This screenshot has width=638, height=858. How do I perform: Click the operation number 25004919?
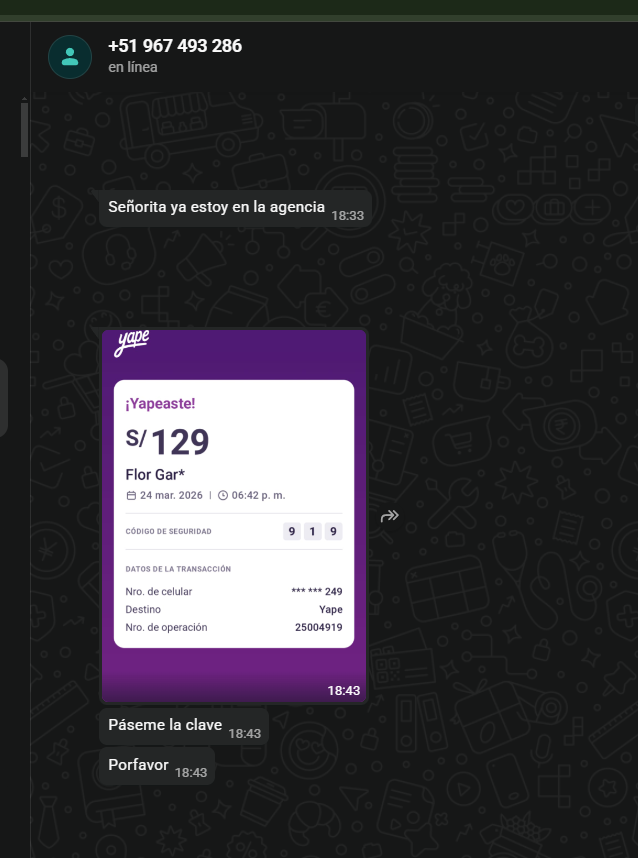[318, 627]
